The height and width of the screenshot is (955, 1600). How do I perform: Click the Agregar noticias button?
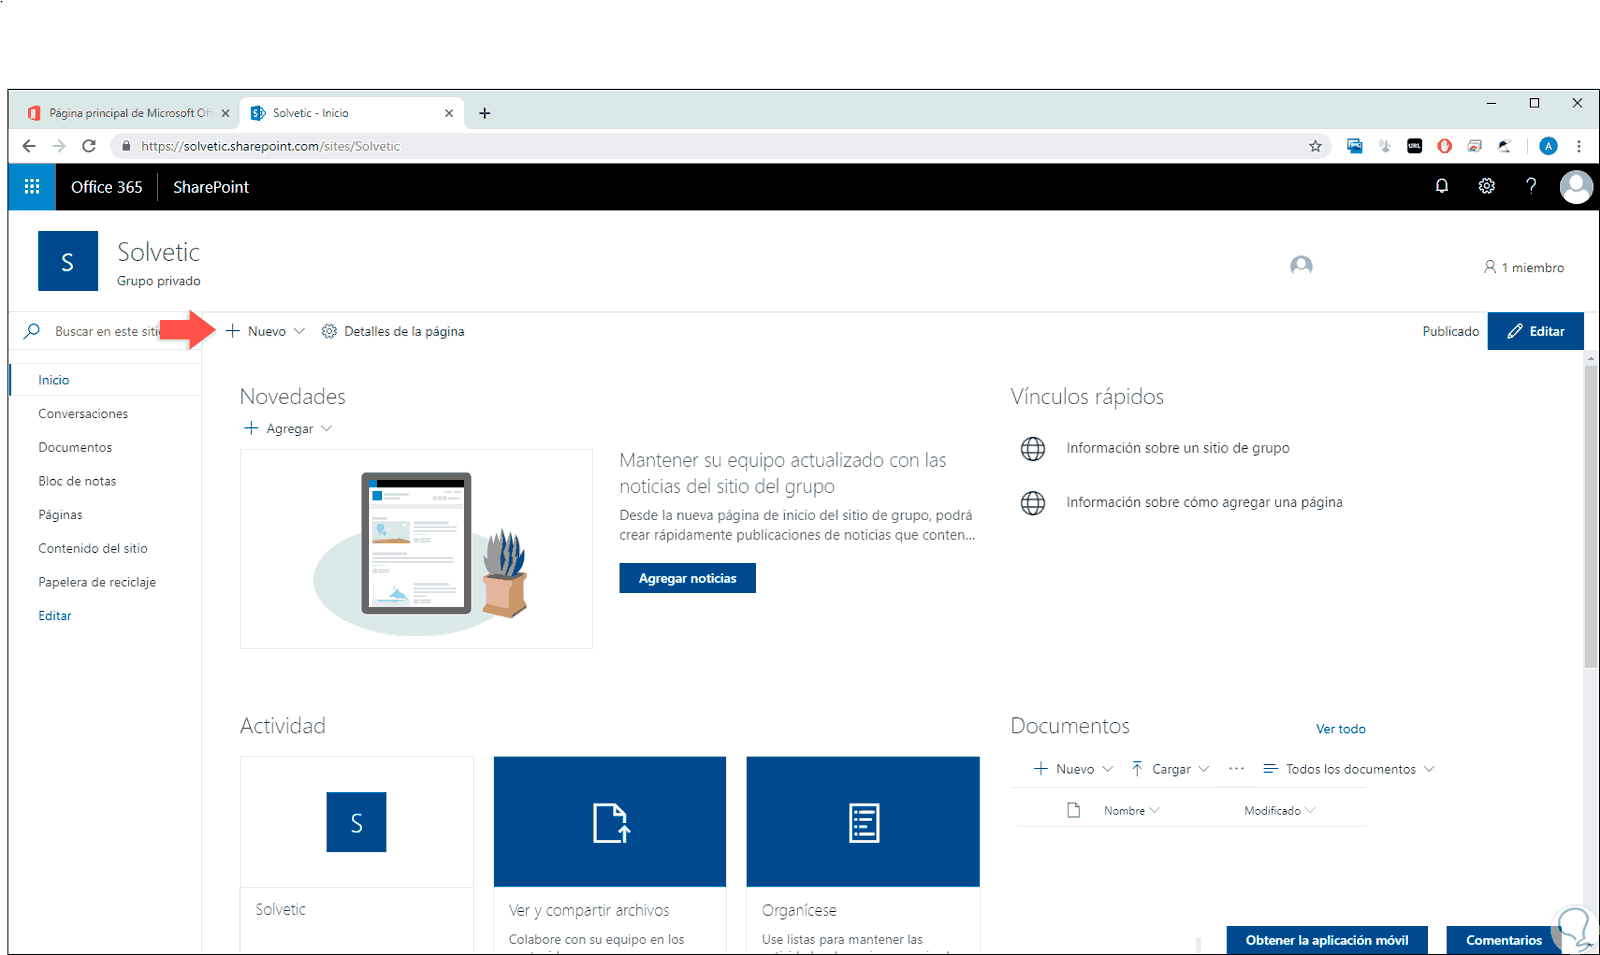(x=687, y=578)
